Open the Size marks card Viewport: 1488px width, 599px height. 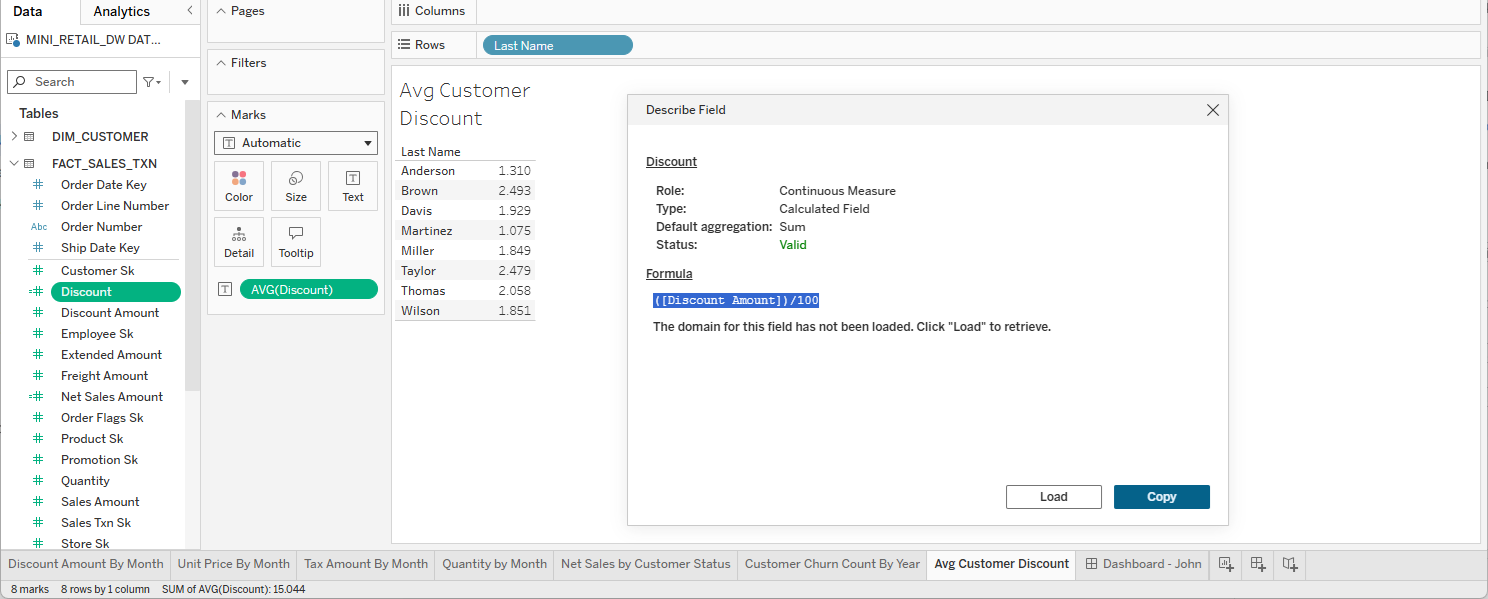pos(296,186)
